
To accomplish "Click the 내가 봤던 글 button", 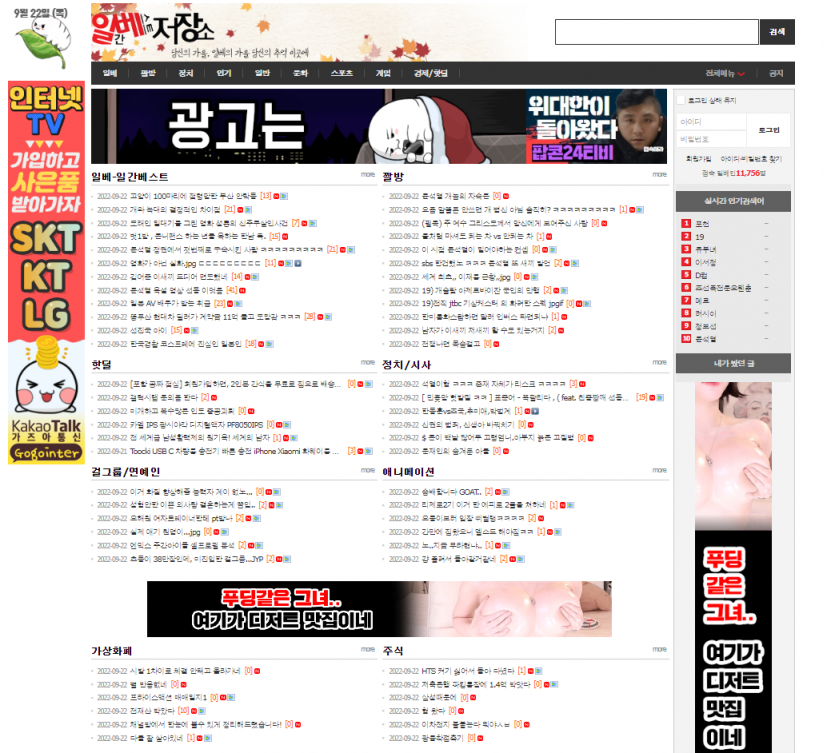I will 733,364.
